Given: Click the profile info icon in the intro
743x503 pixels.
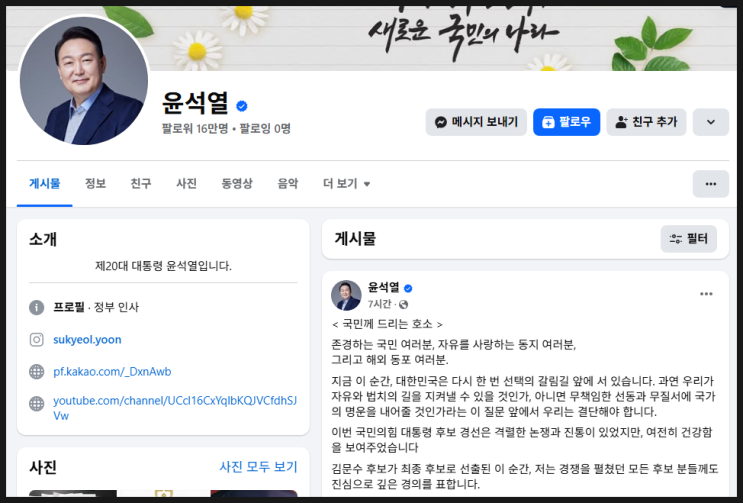Looking at the screenshot, I should [x=36, y=307].
